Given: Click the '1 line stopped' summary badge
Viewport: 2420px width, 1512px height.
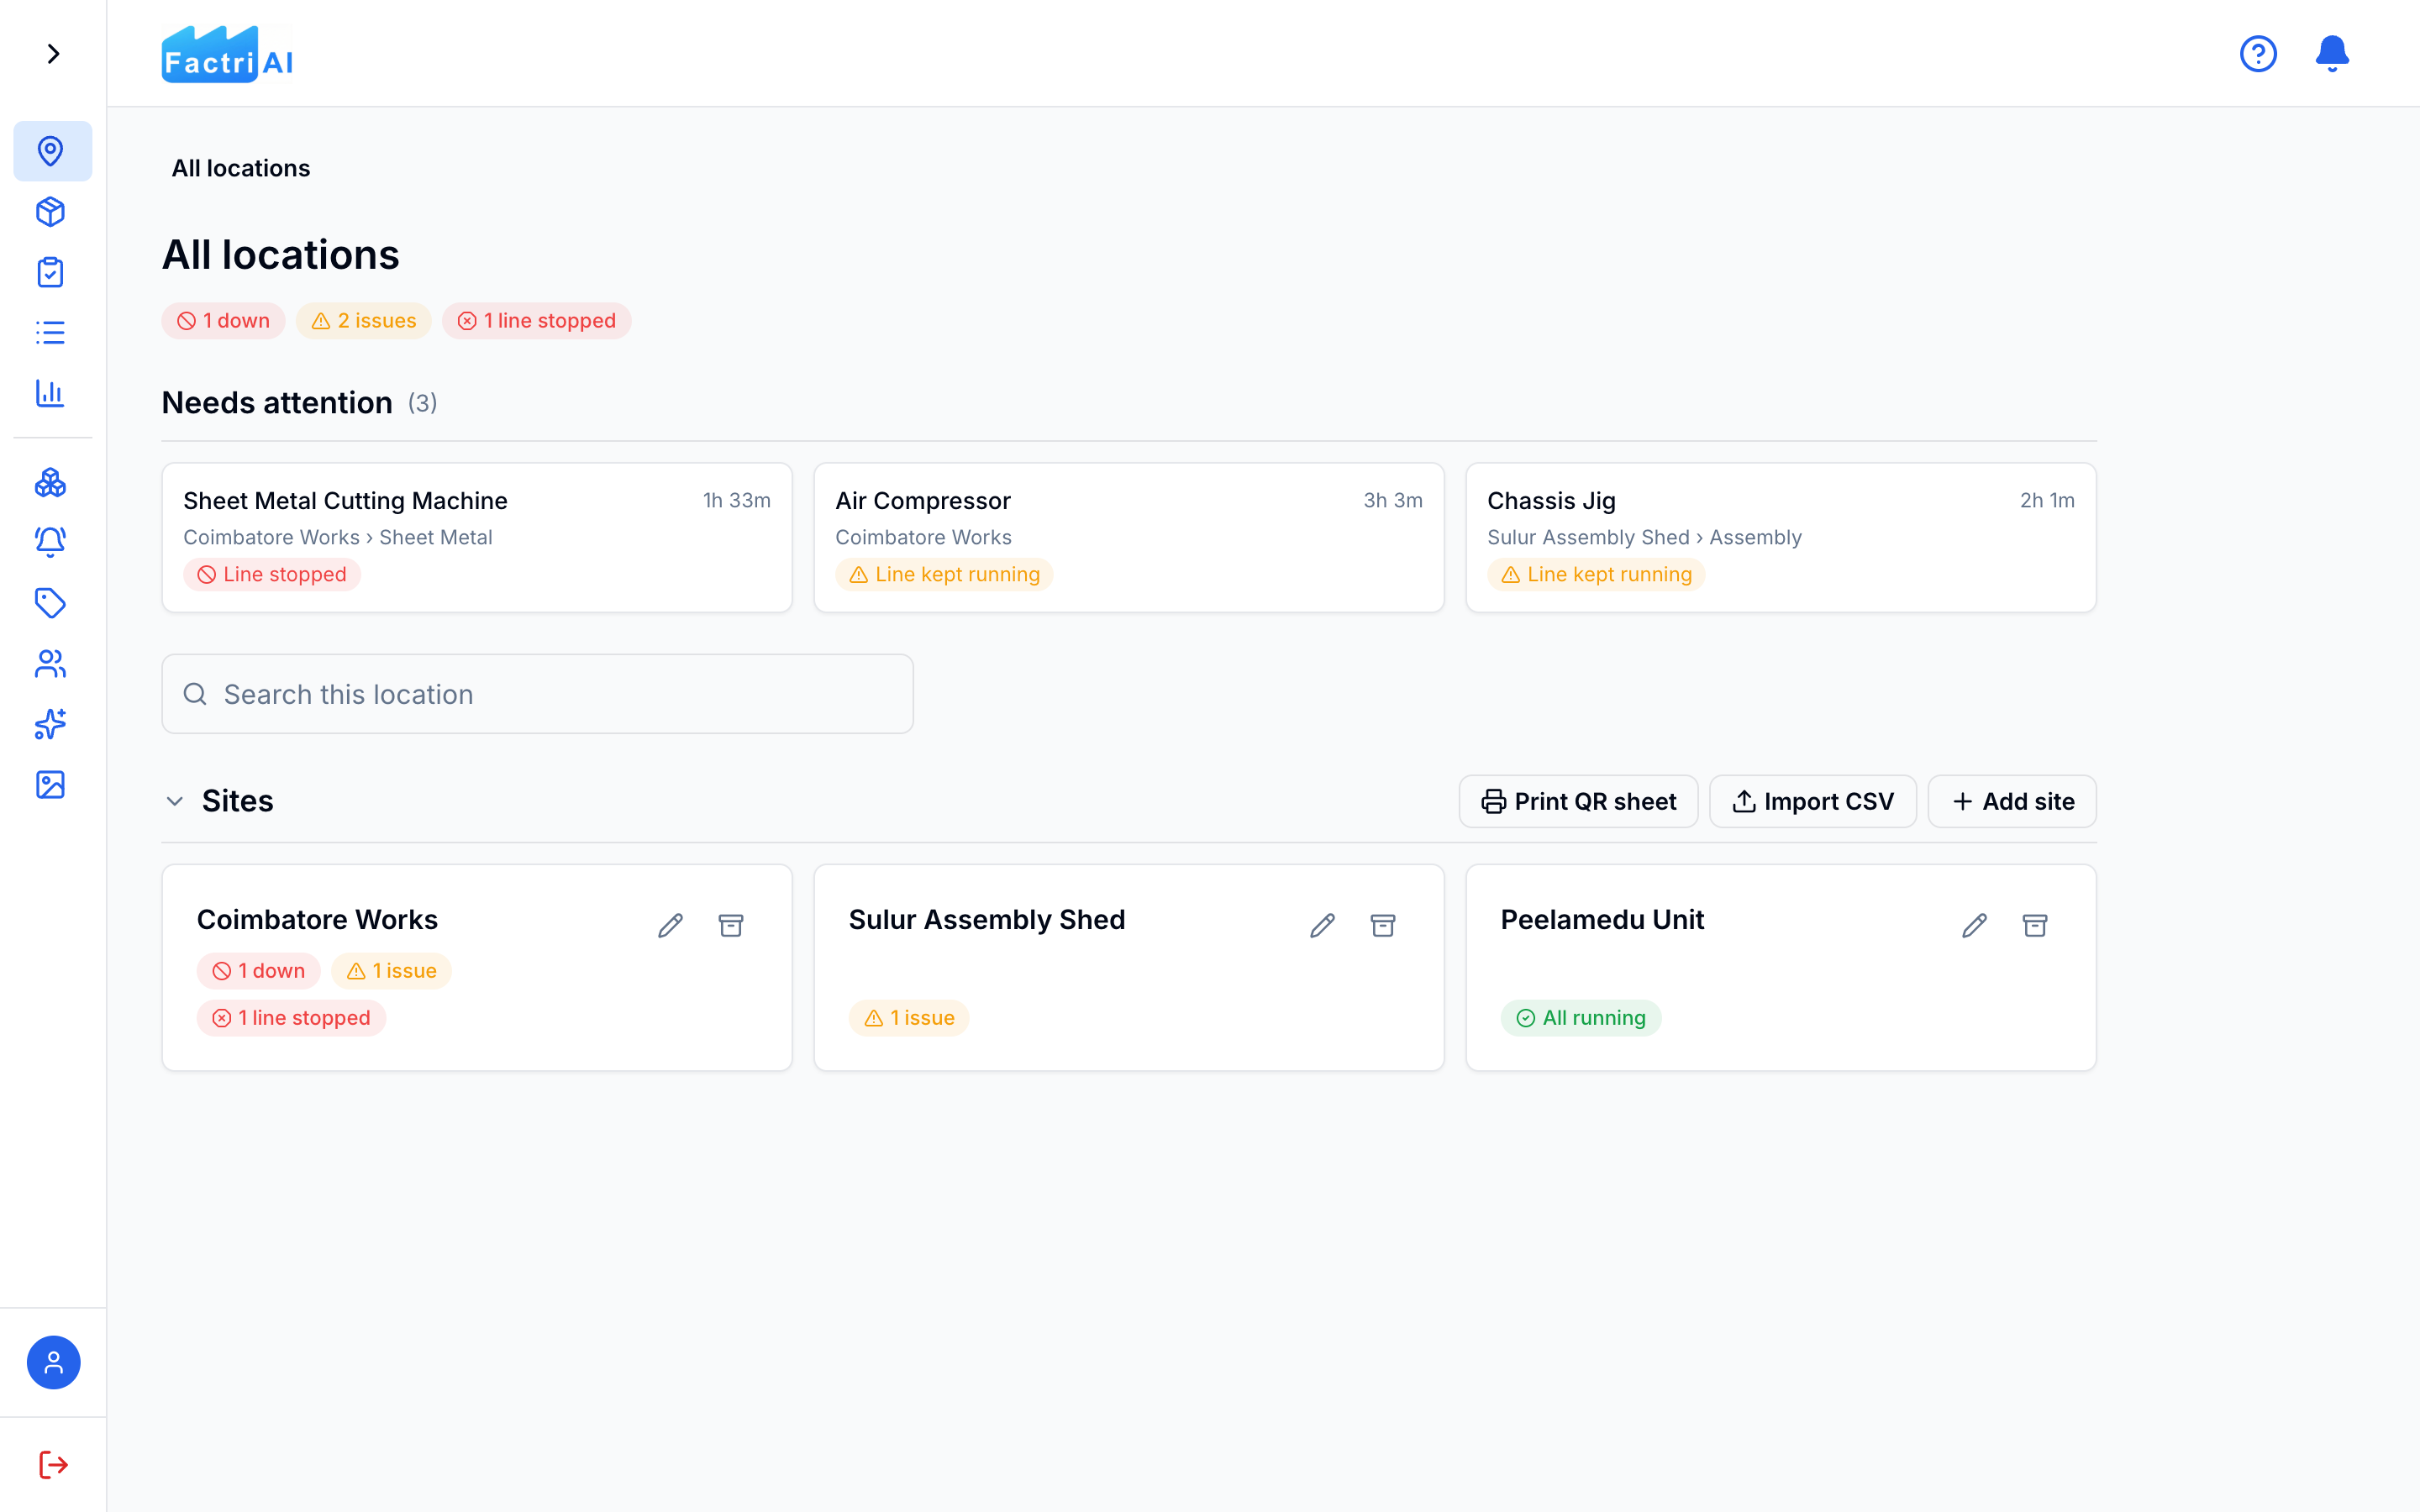Looking at the screenshot, I should (x=537, y=321).
